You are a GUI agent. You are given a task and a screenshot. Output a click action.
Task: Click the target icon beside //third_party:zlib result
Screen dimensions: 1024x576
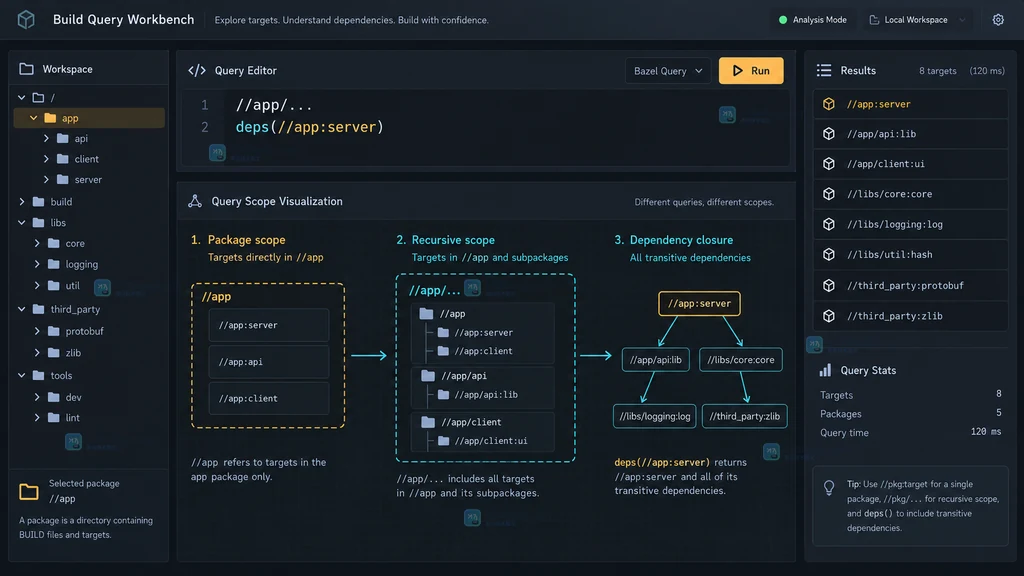(829, 316)
